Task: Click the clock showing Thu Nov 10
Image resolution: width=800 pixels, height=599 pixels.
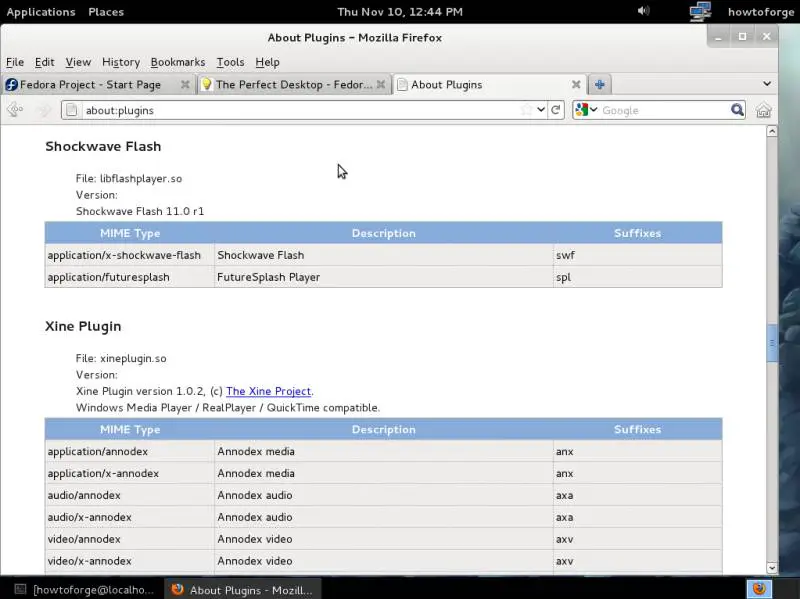Action: click(400, 12)
